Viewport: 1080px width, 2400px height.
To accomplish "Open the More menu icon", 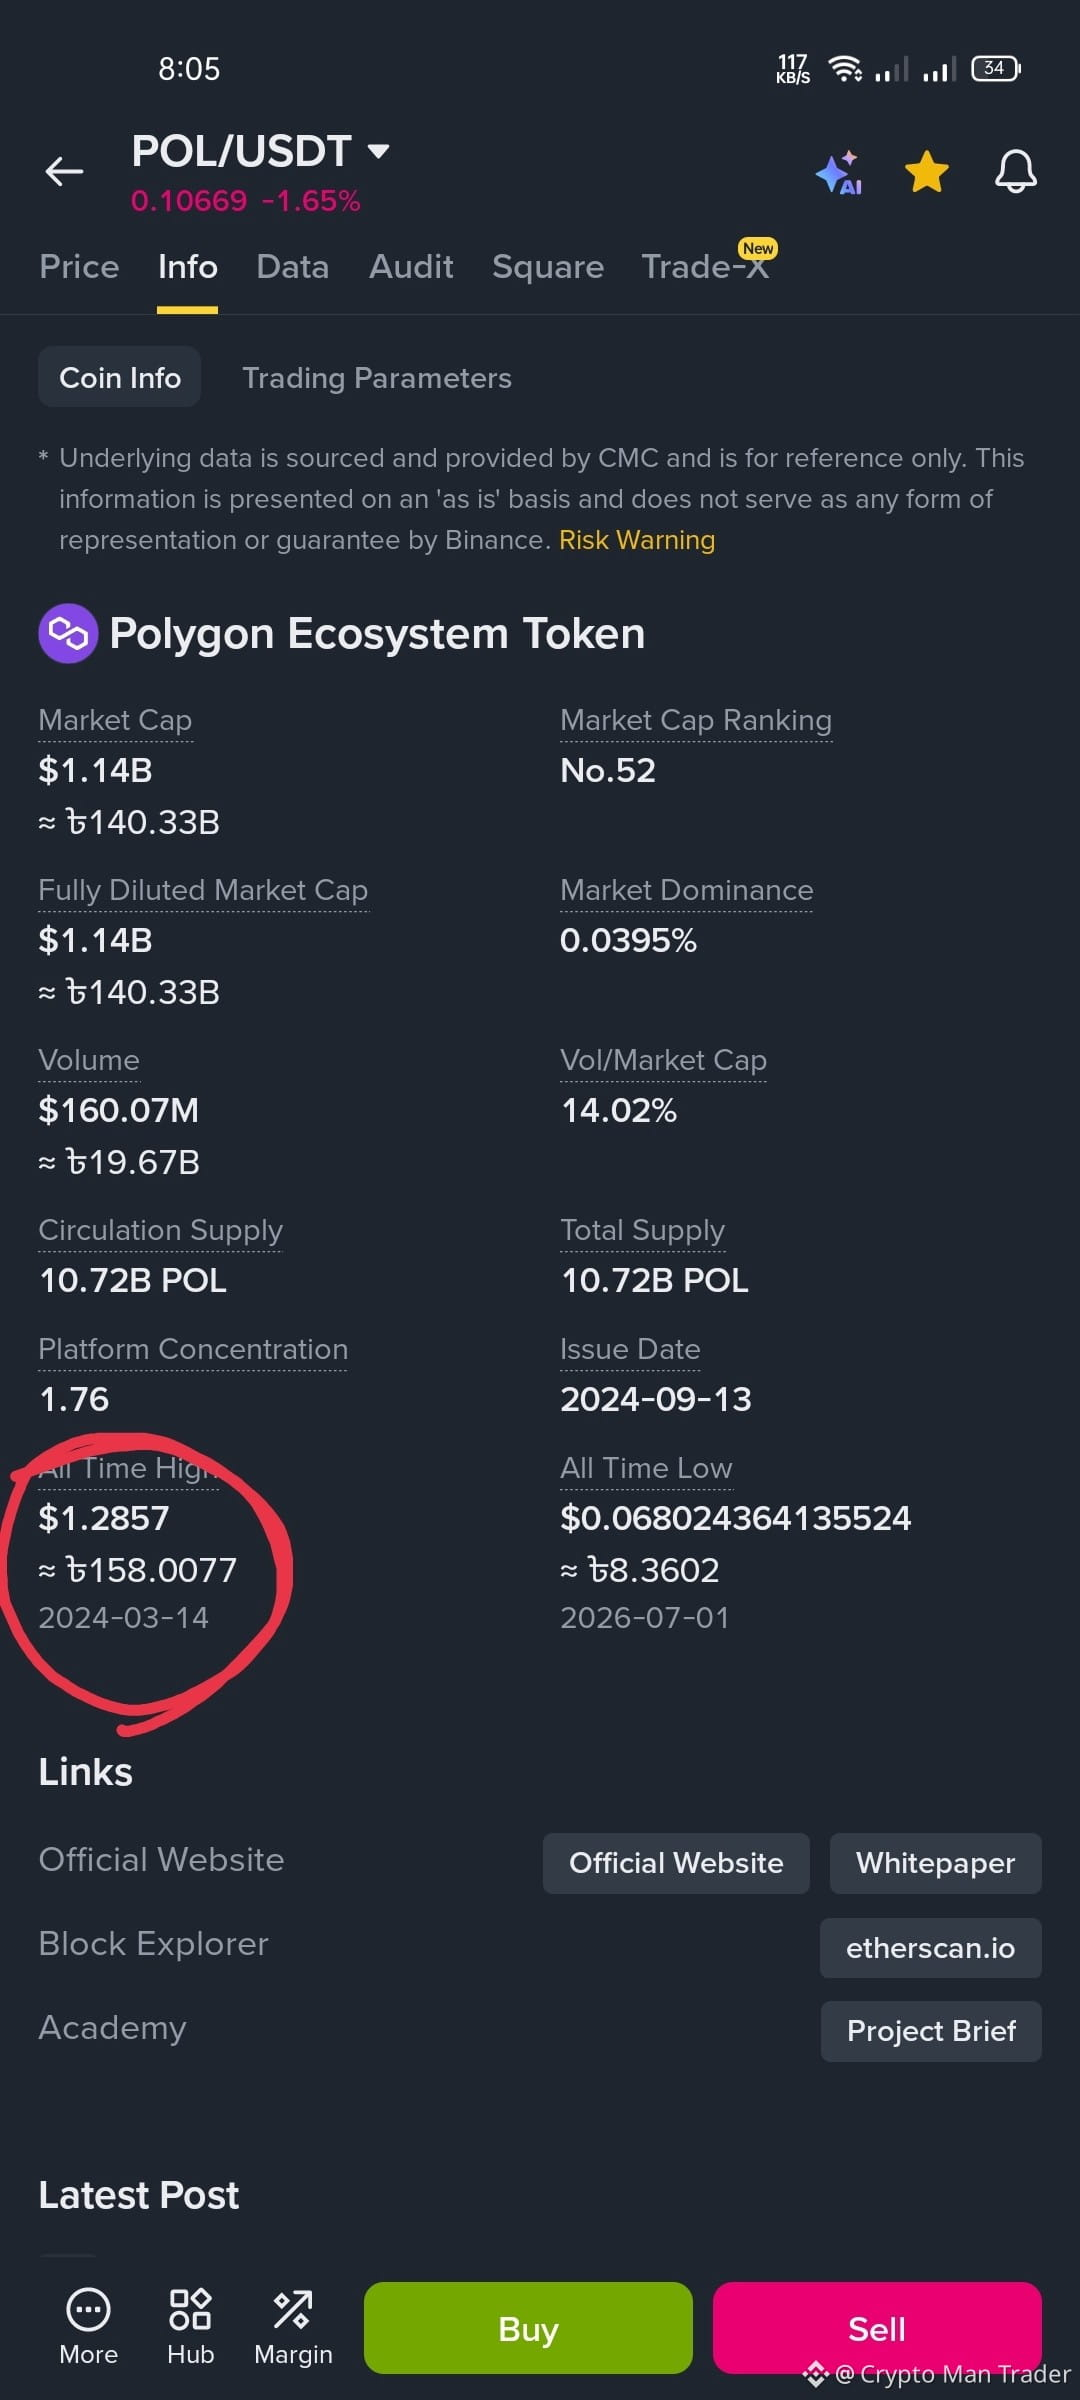I will click(88, 2326).
